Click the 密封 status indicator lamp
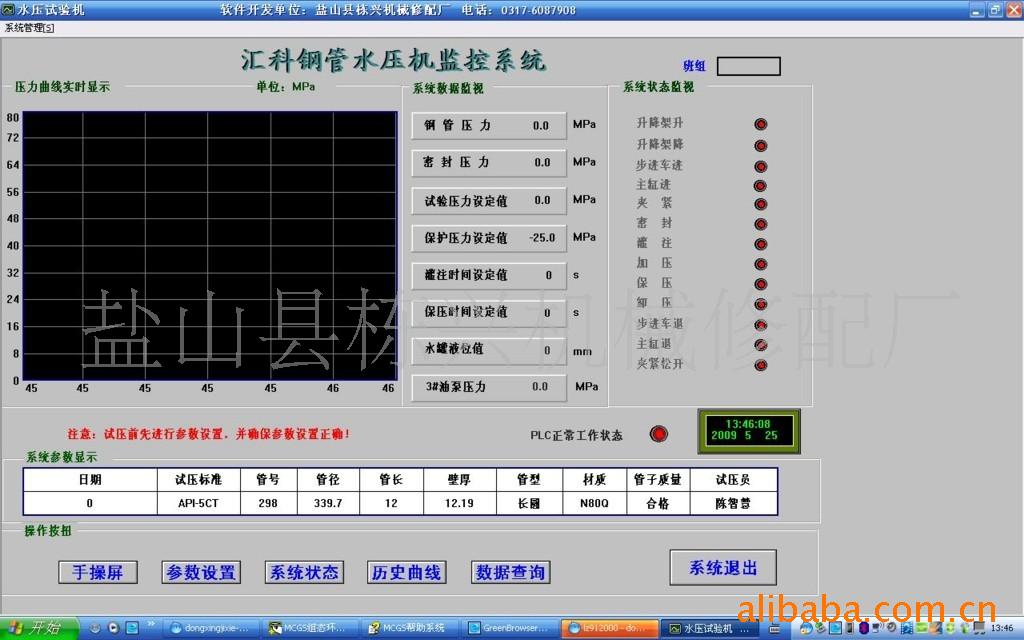This screenshot has width=1024, height=640. pyautogui.click(x=761, y=224)
